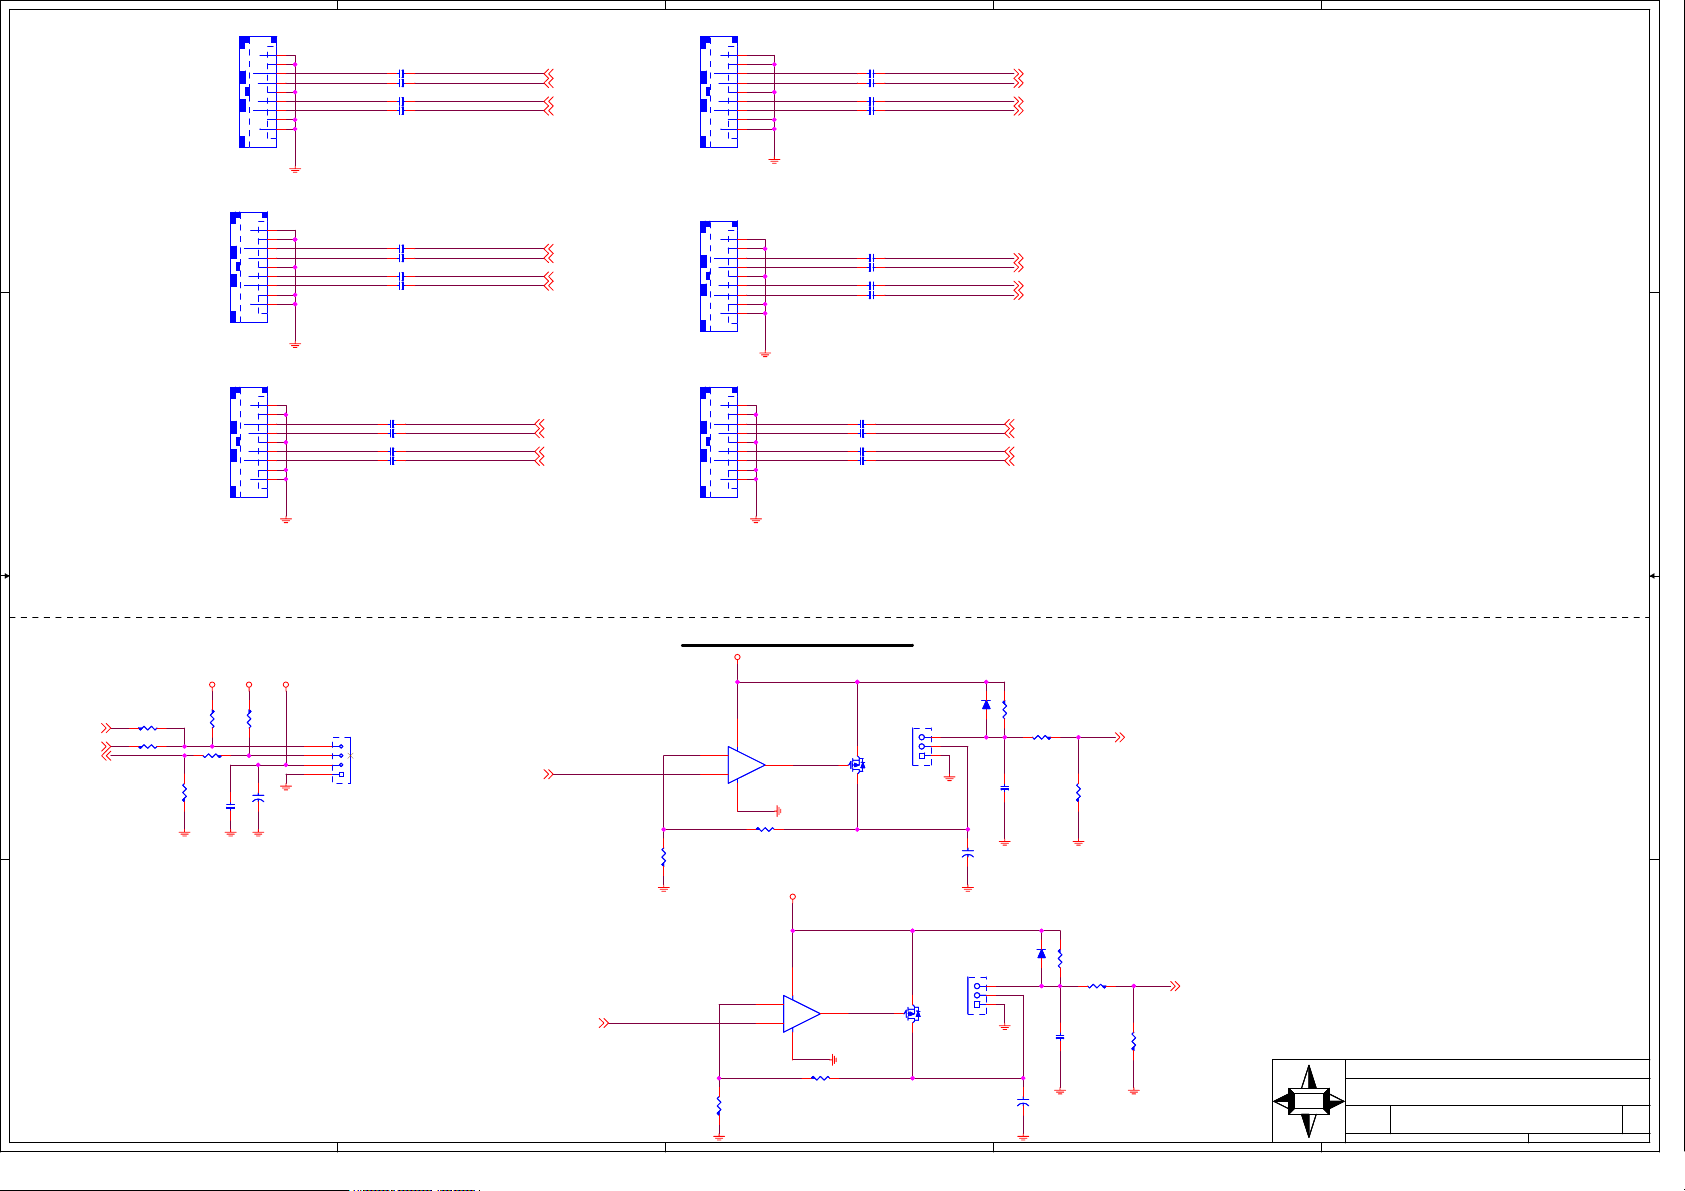
Task: Select the middle connector block in left column
Action: pyautogui.click(x=249, y=267)
